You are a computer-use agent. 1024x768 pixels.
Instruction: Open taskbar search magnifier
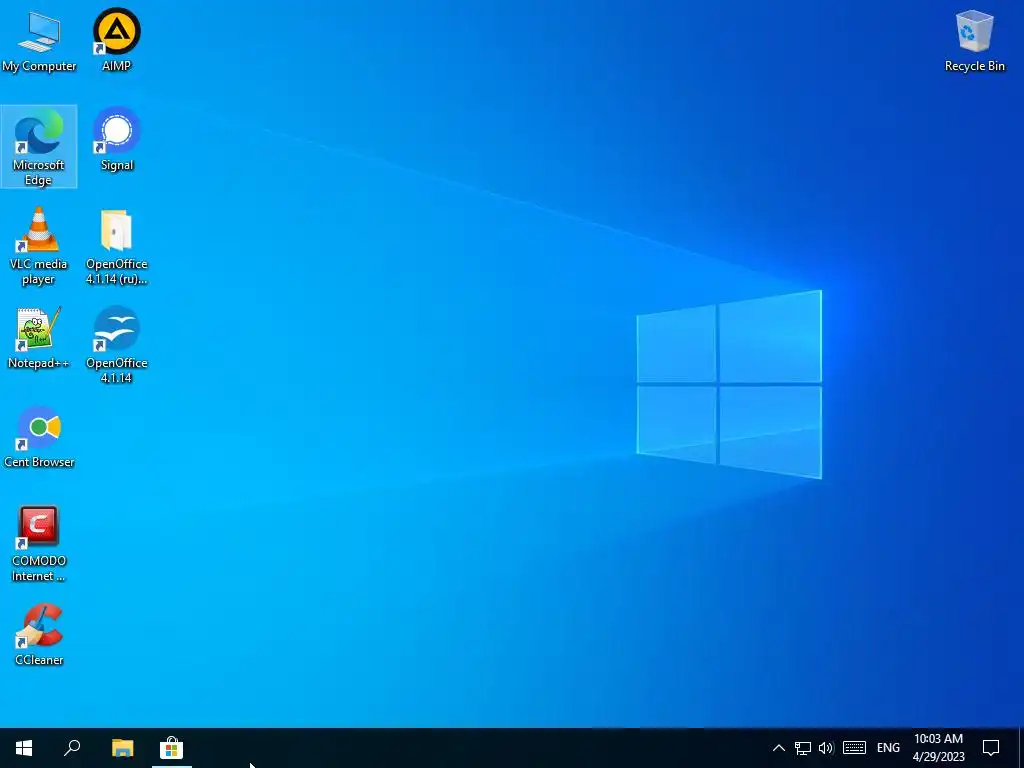[x=72, y=748]
